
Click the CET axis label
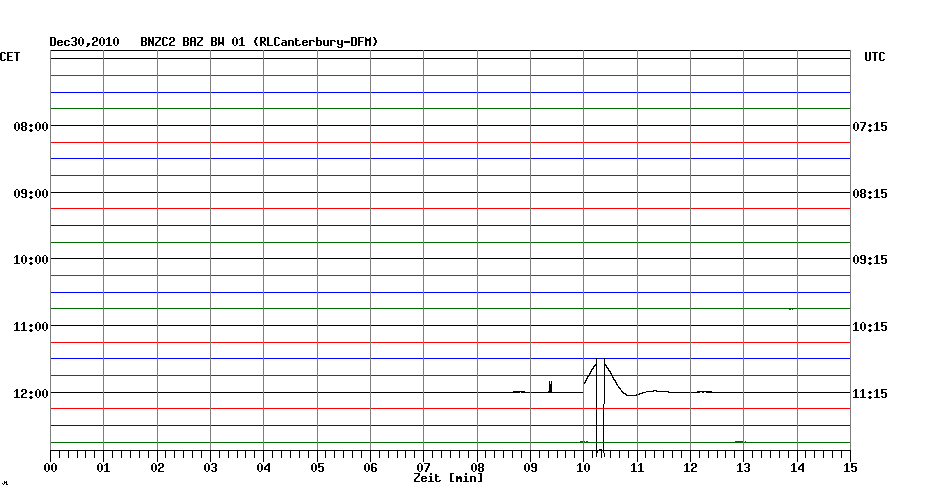pos(10,57)
